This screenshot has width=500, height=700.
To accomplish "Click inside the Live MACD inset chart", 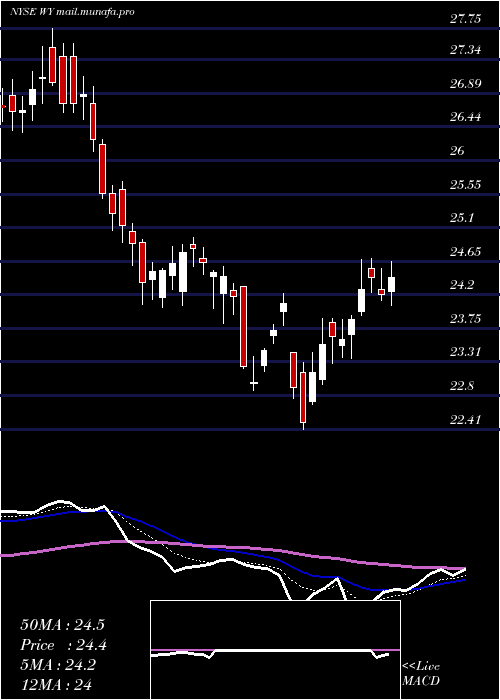I will (x=275, y=650).
